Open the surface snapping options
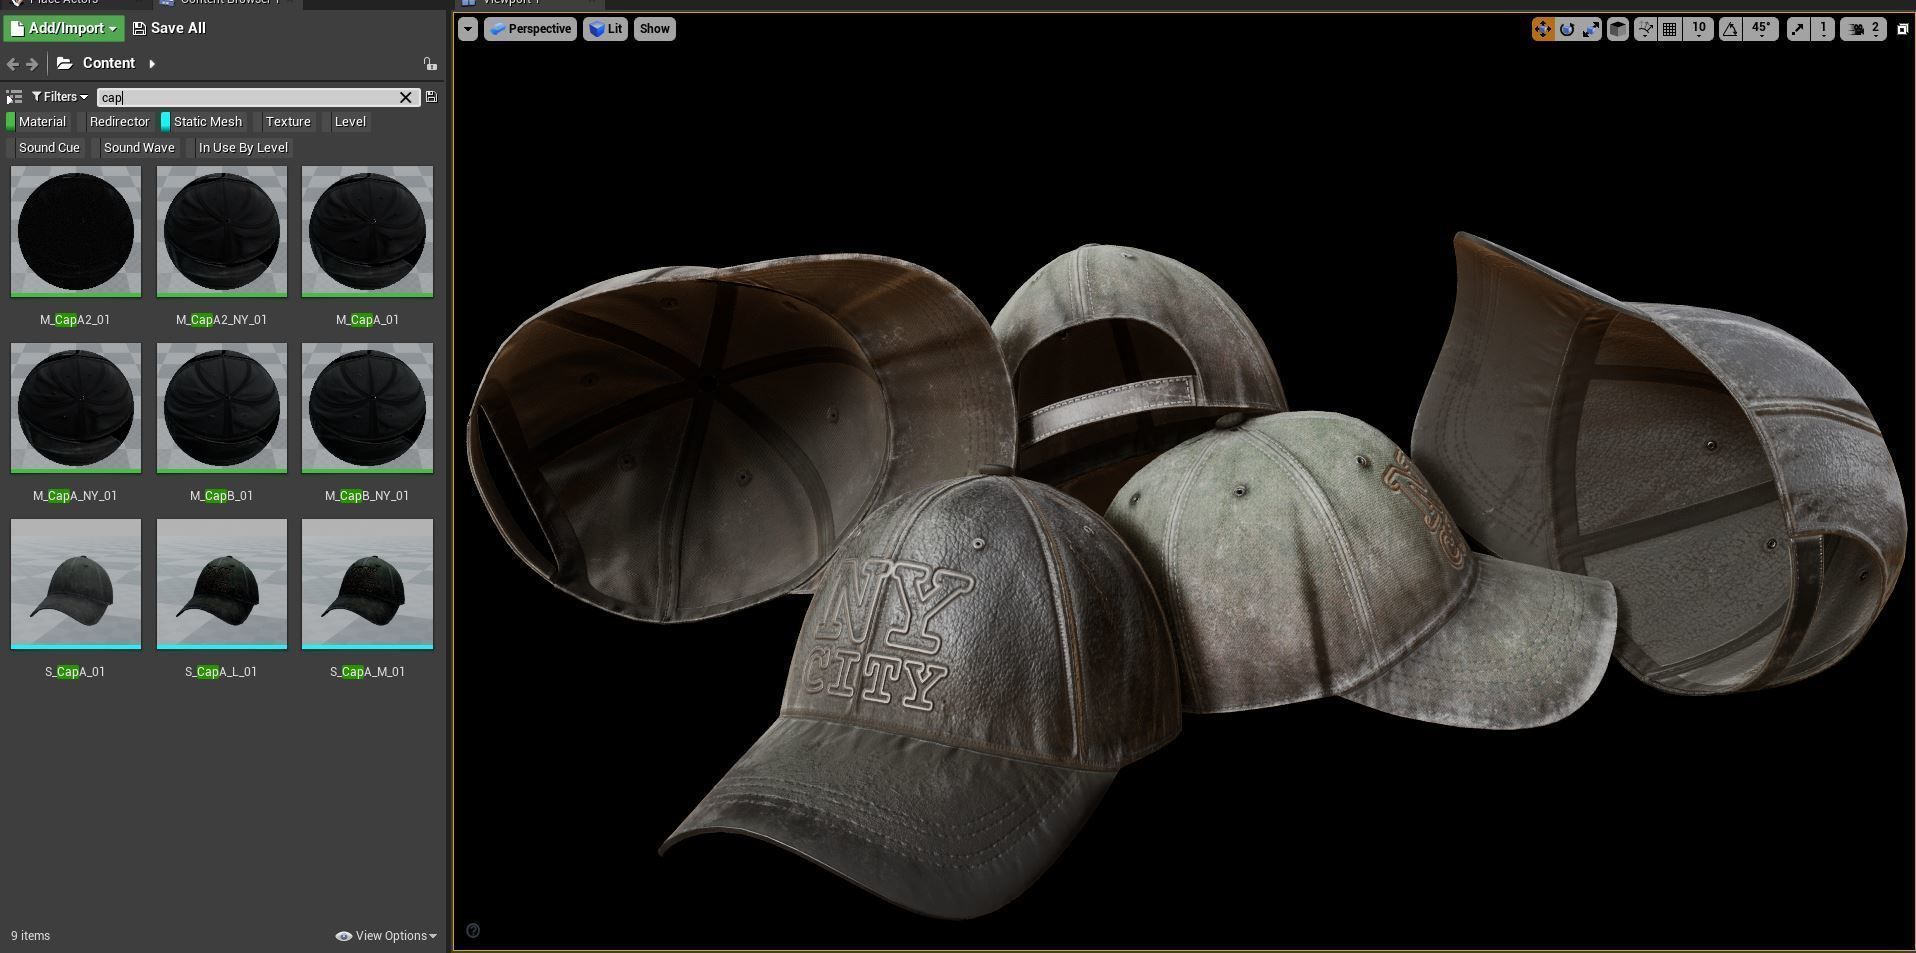This screenshot has width=1916, height=953. [x=1645, y=29]
